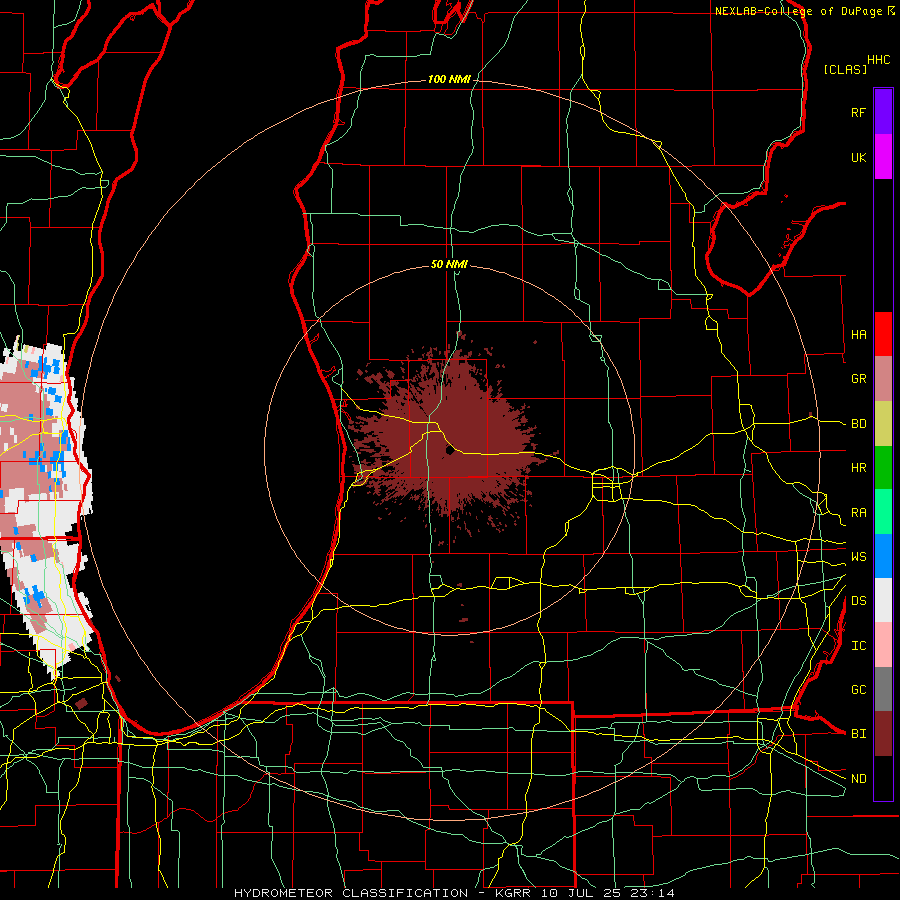Click the HHC product code text
This screenshot has height=900, width=900.
coord(879,60)
